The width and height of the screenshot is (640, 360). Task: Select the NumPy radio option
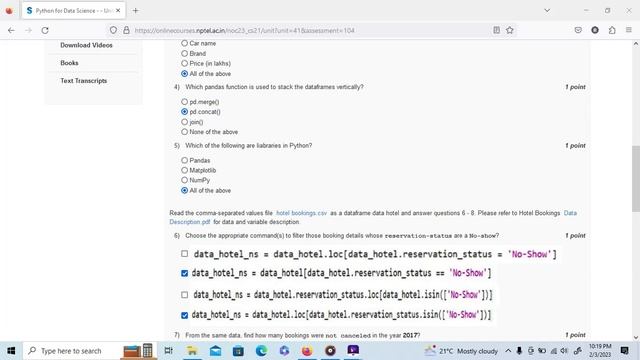[184, 180]
